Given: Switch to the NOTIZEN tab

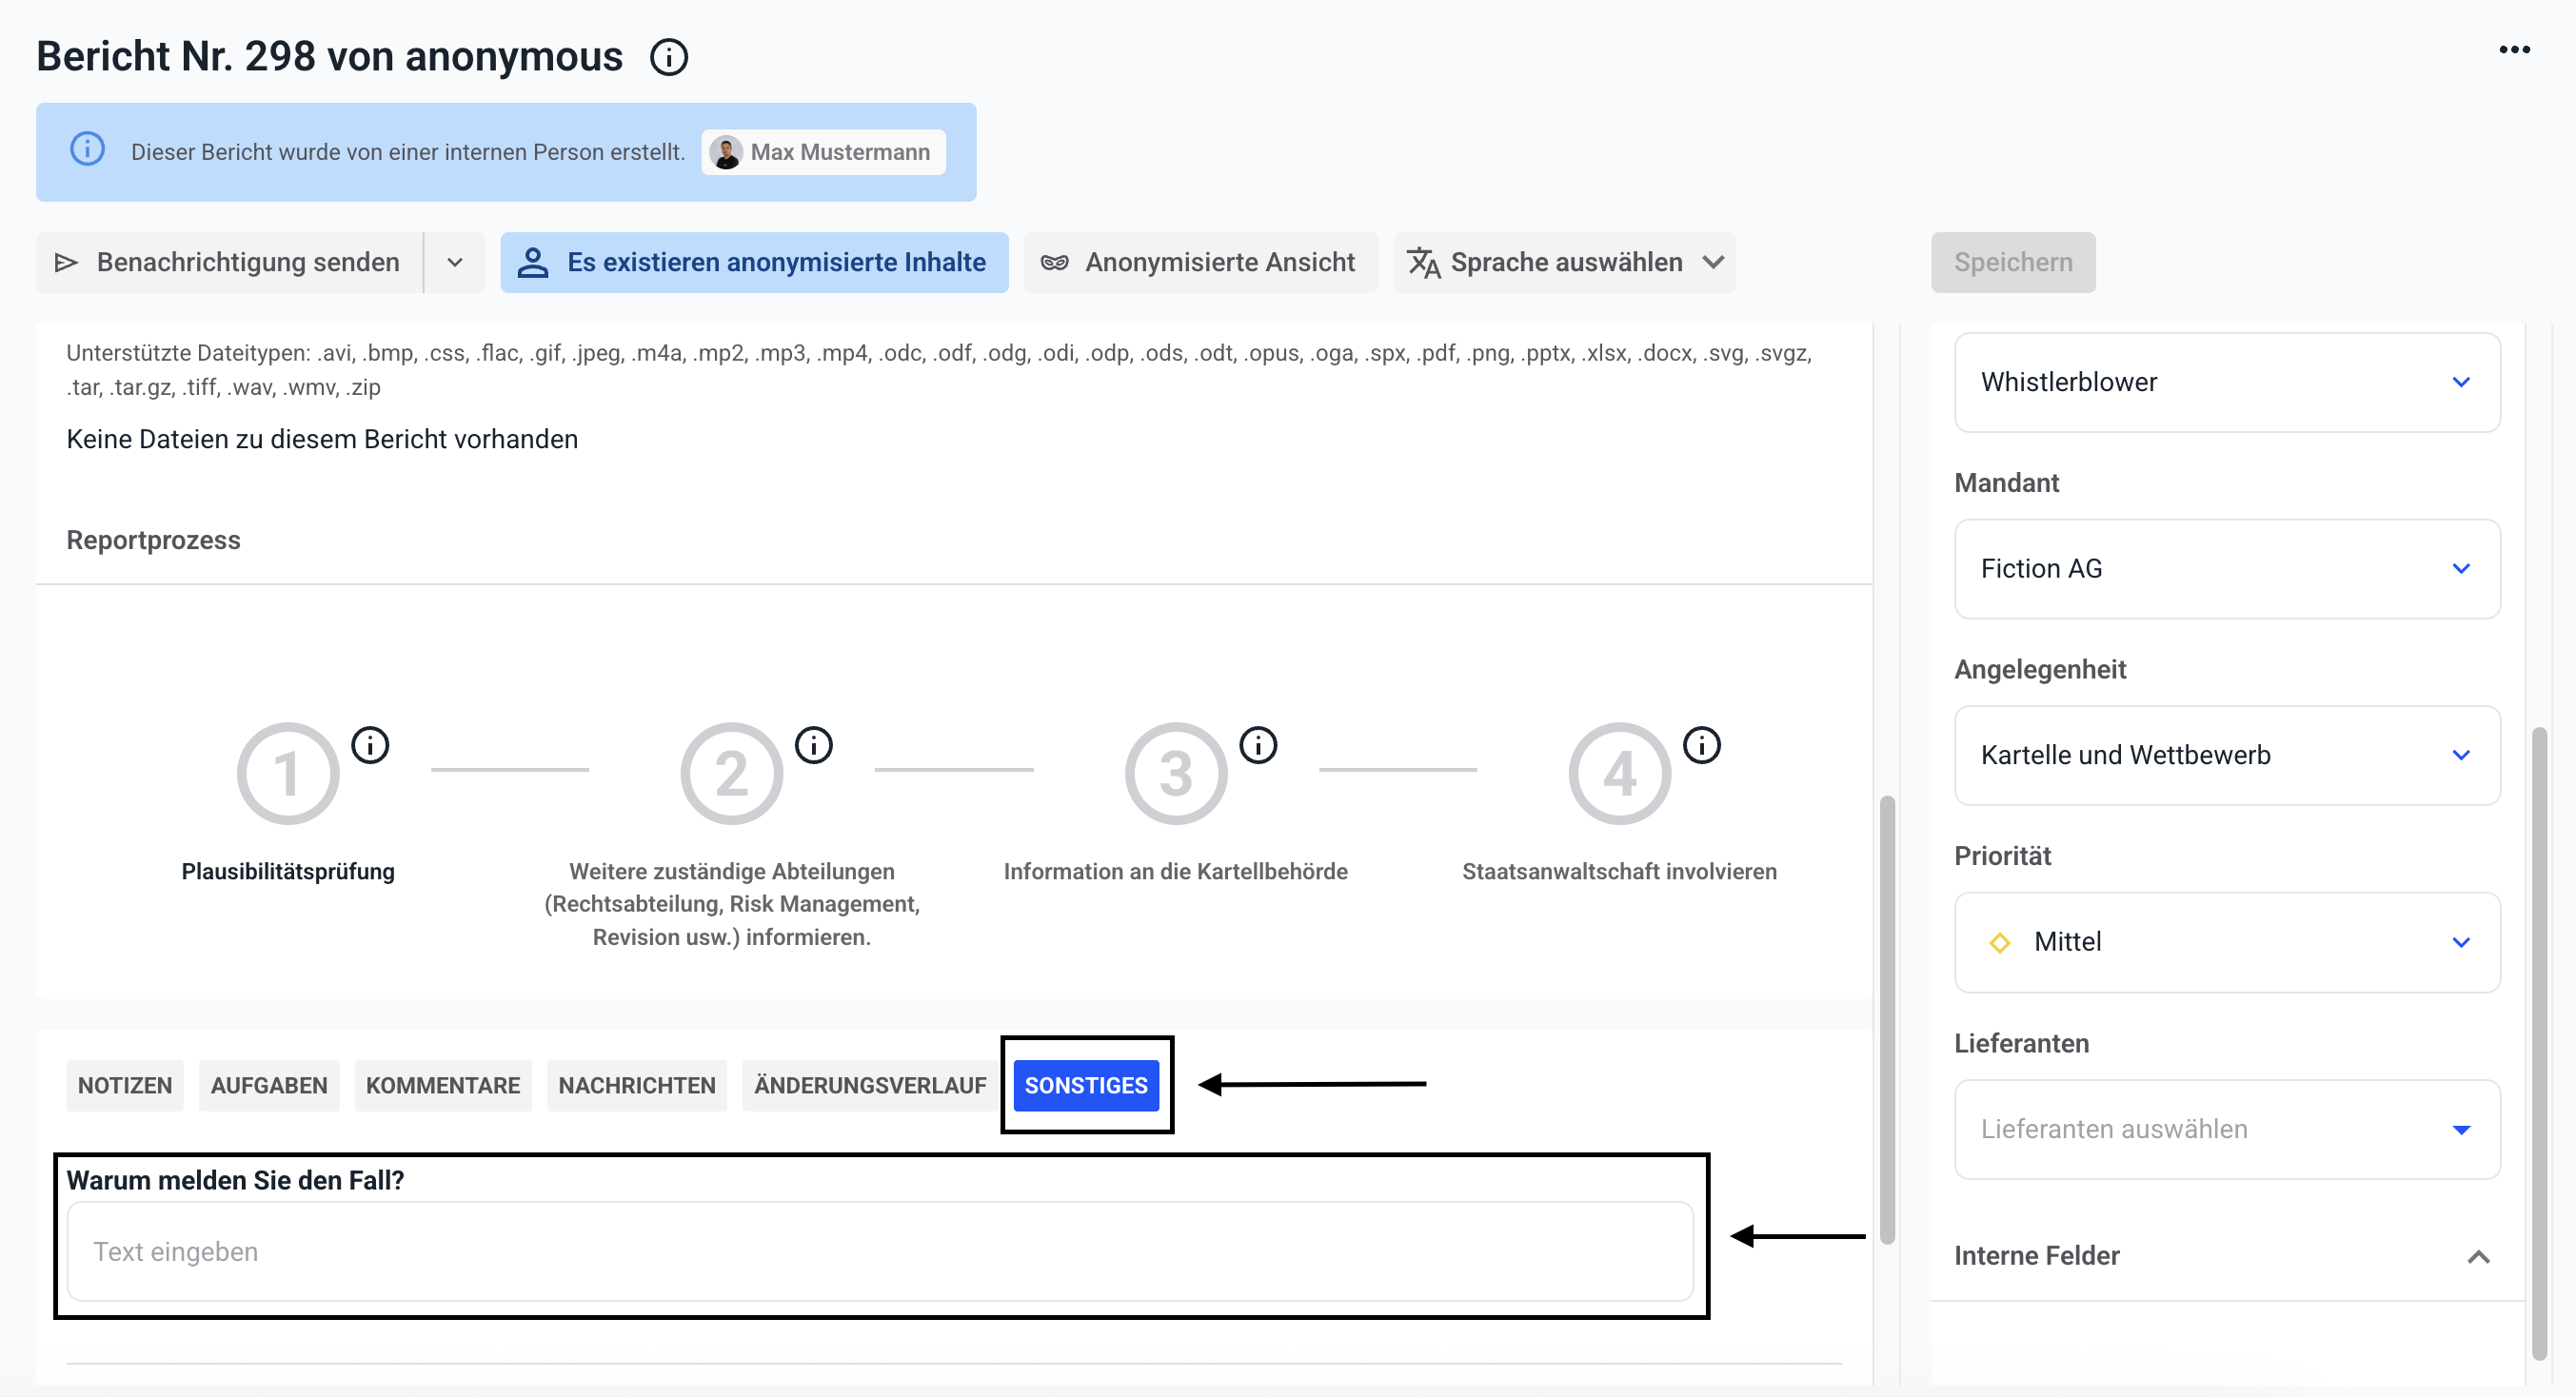Looking at the screenshot, I should pyautogui.click(x=125, y=1085).
